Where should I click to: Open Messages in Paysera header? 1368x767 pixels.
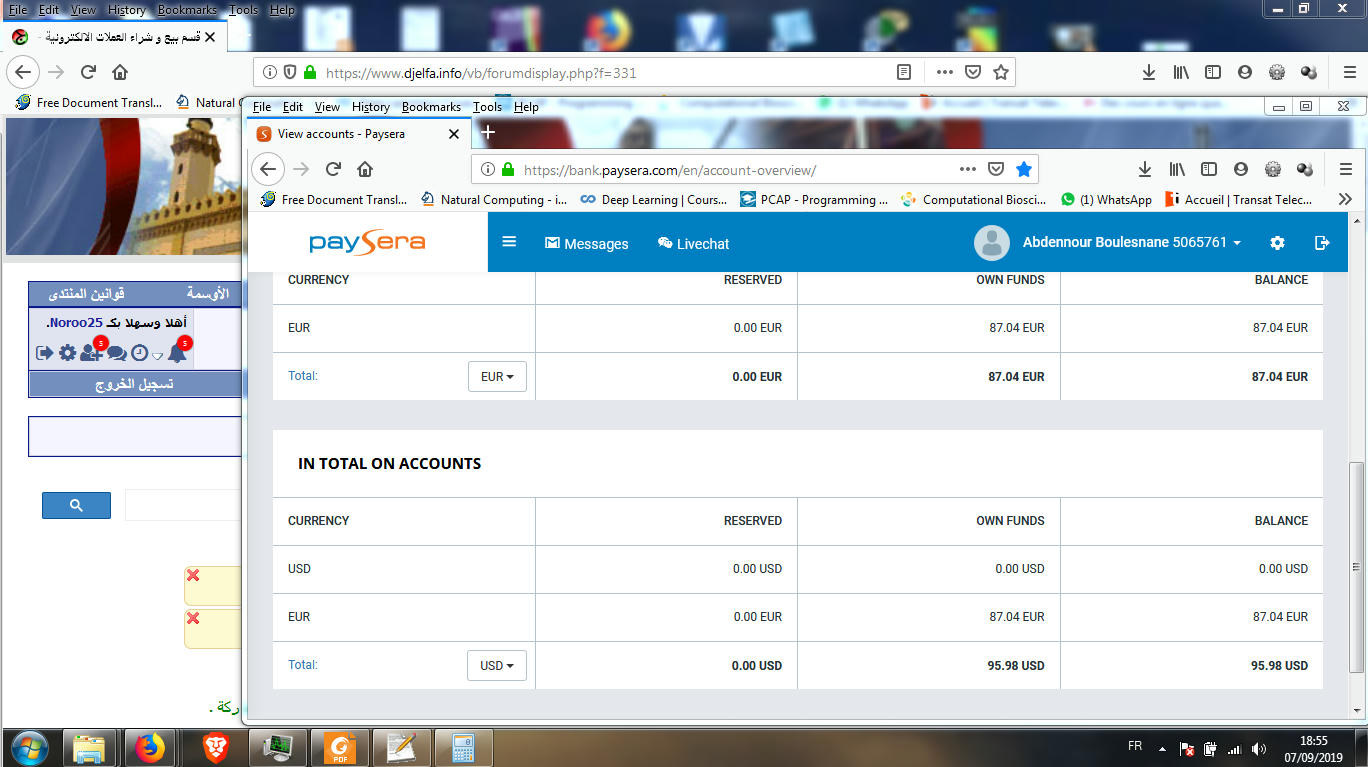pos(586,243)
